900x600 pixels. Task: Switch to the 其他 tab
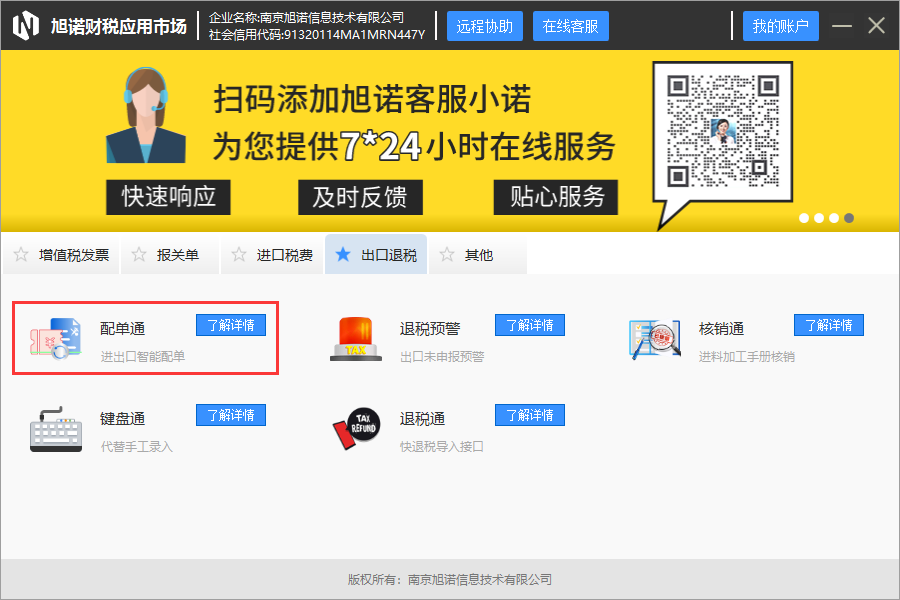(478, 254)
